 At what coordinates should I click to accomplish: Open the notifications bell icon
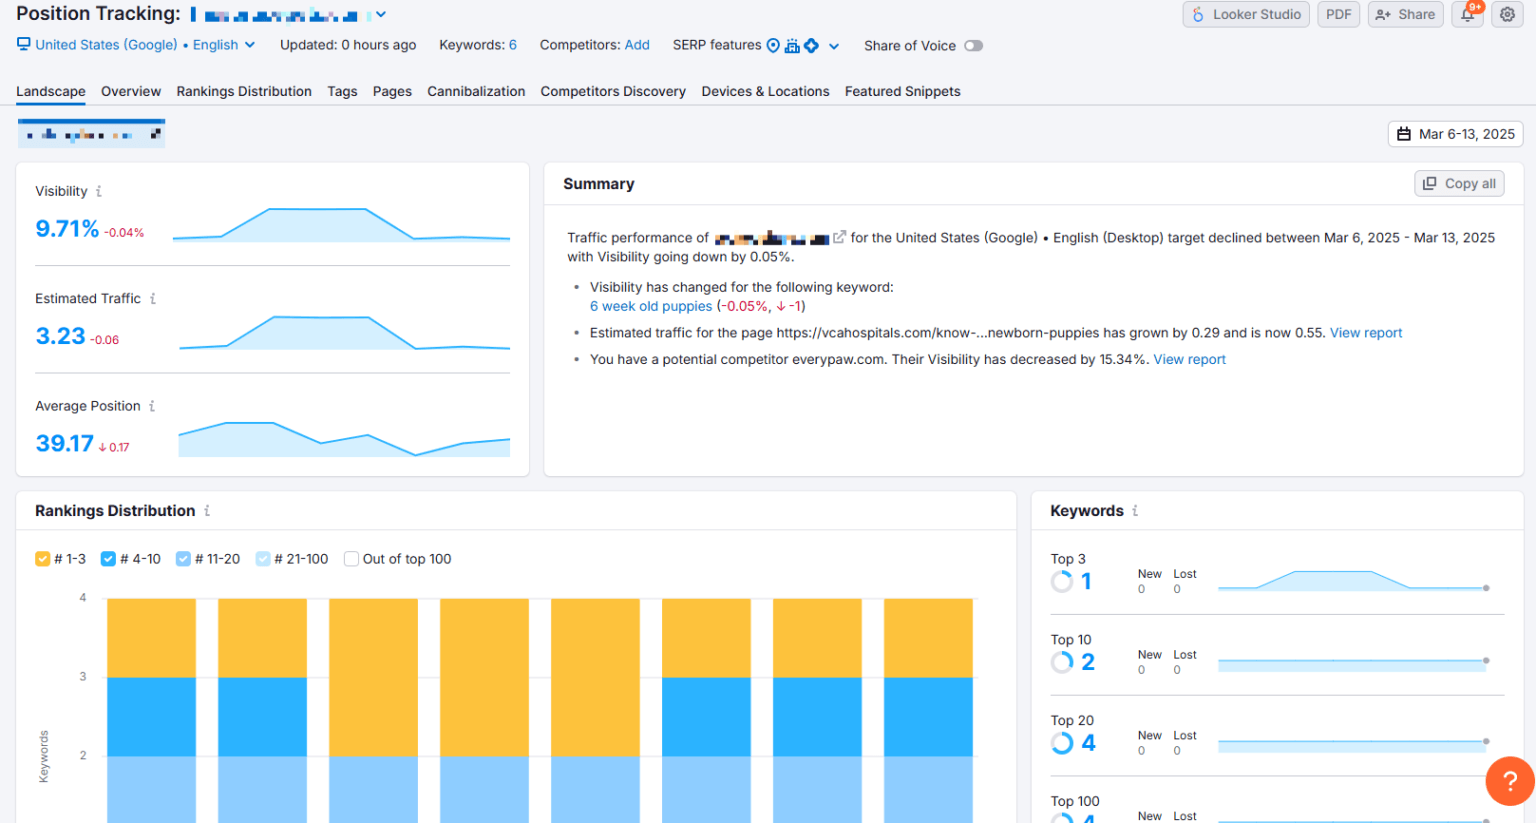1467,15
